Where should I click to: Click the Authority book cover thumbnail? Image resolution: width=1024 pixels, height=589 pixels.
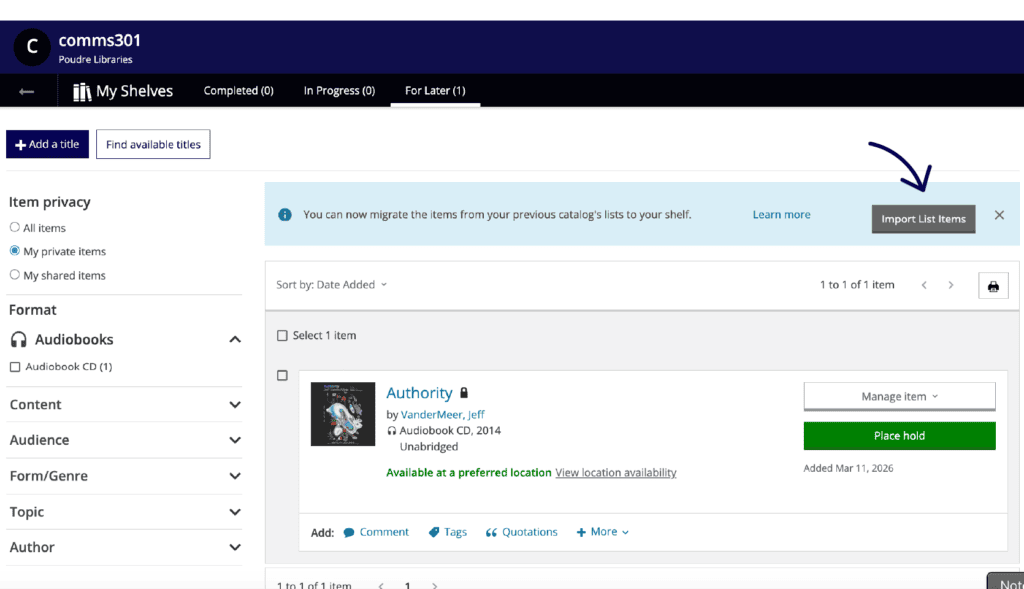tap(343, 414)
